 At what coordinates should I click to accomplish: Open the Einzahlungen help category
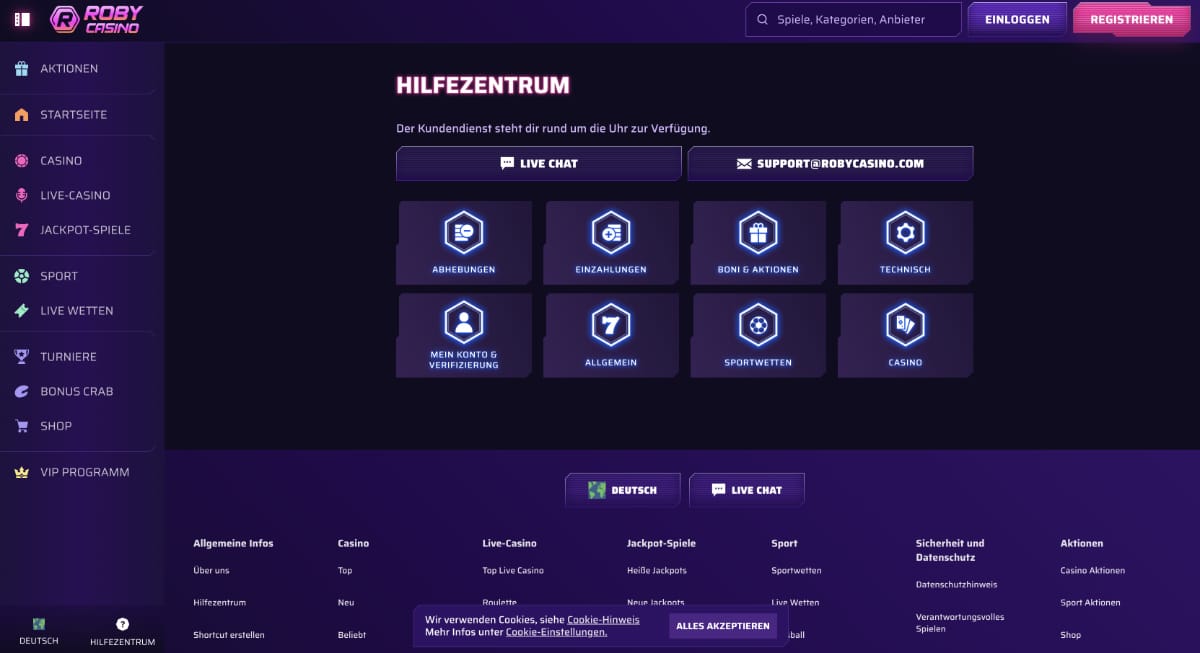[611, 243]
